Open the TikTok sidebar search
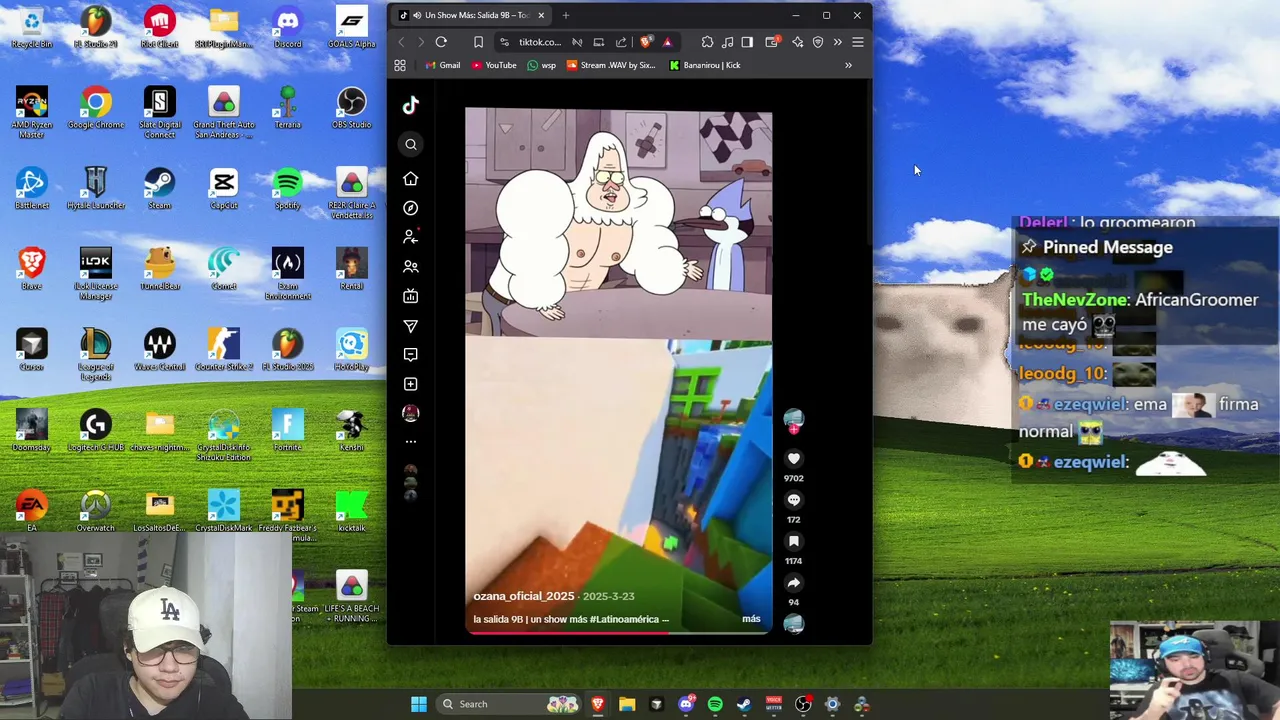The image size is (1280, 720). pyautogui.click(x=410, y=144)
